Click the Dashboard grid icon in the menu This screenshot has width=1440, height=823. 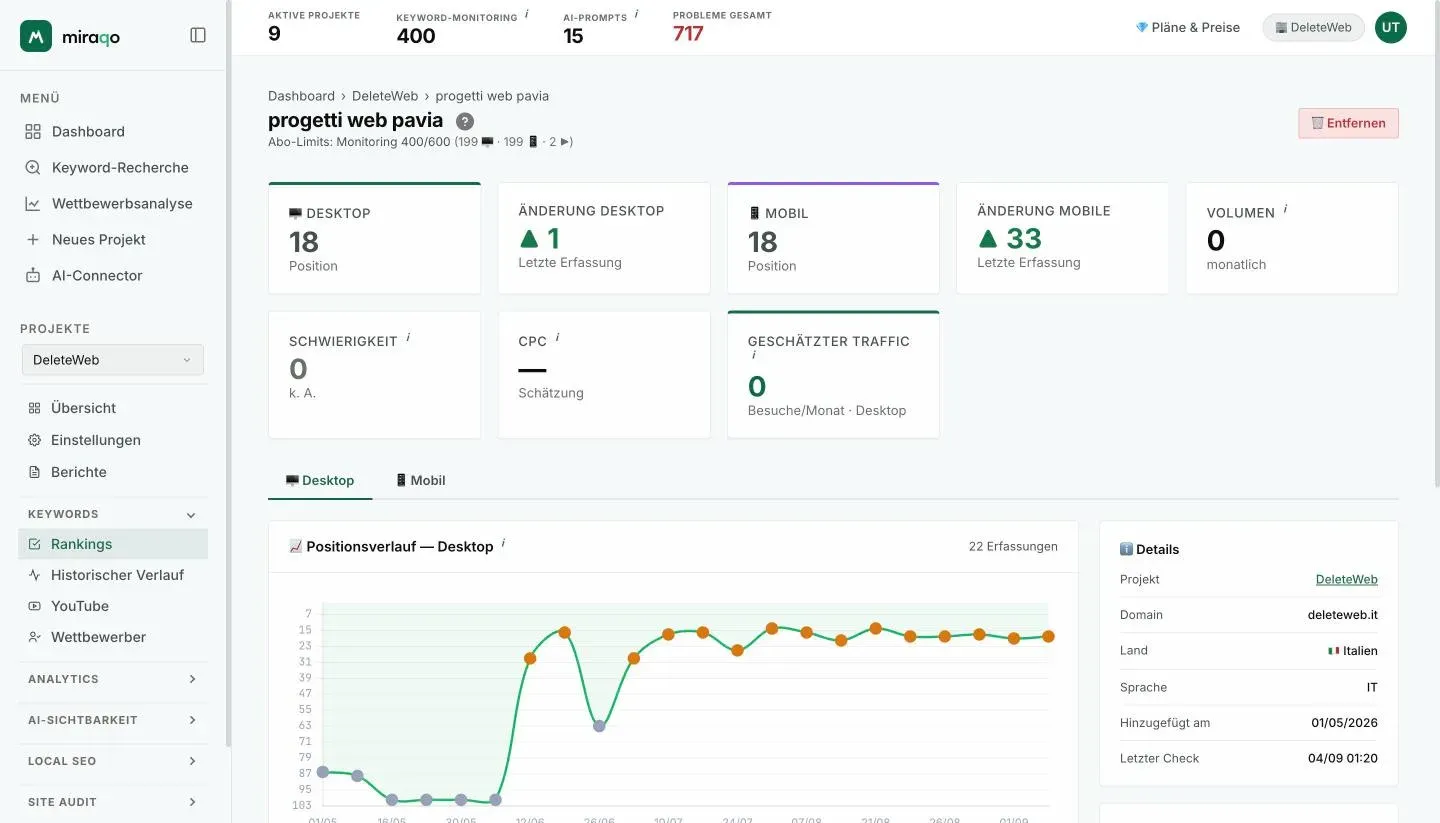33,132
